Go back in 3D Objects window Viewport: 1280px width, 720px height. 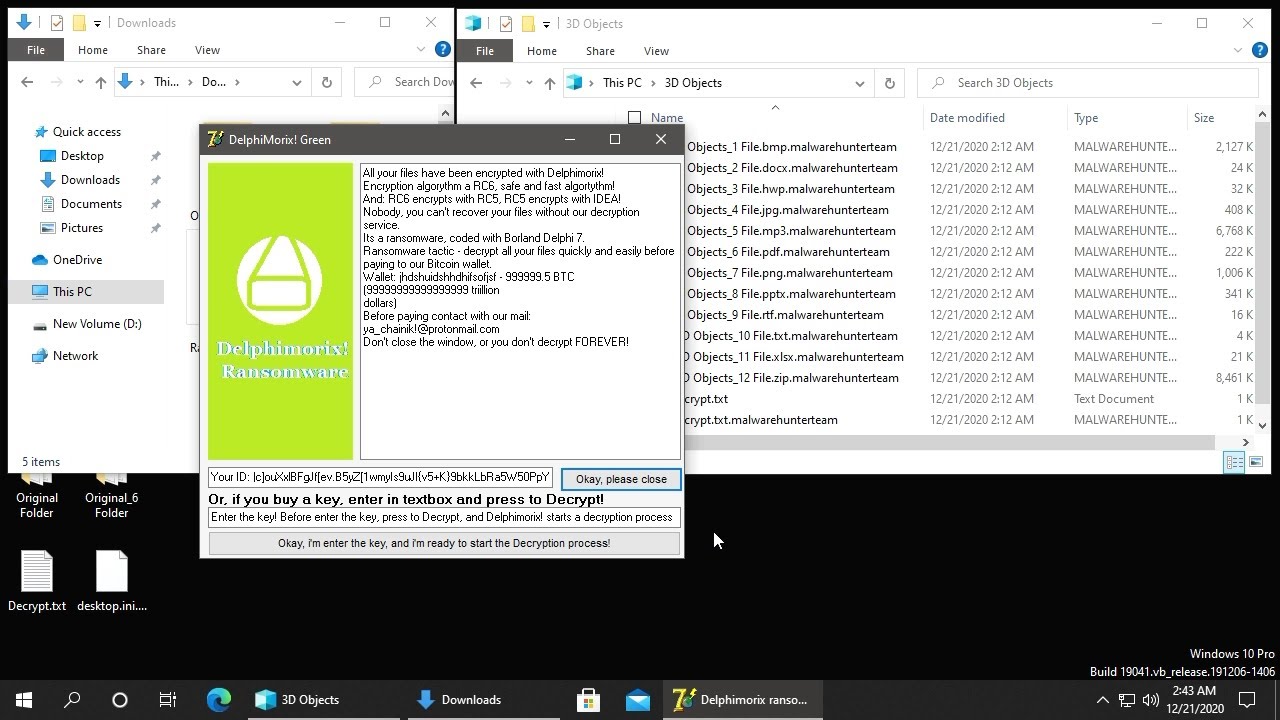pyautogui.click(x=476, y=83)
